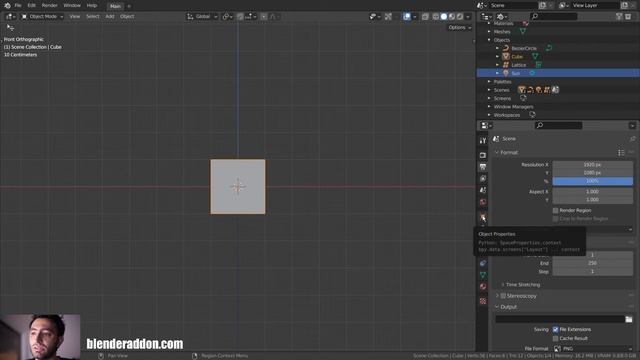Click the Resolution X value field
The image size is (640, 360).
coord(593,165)
